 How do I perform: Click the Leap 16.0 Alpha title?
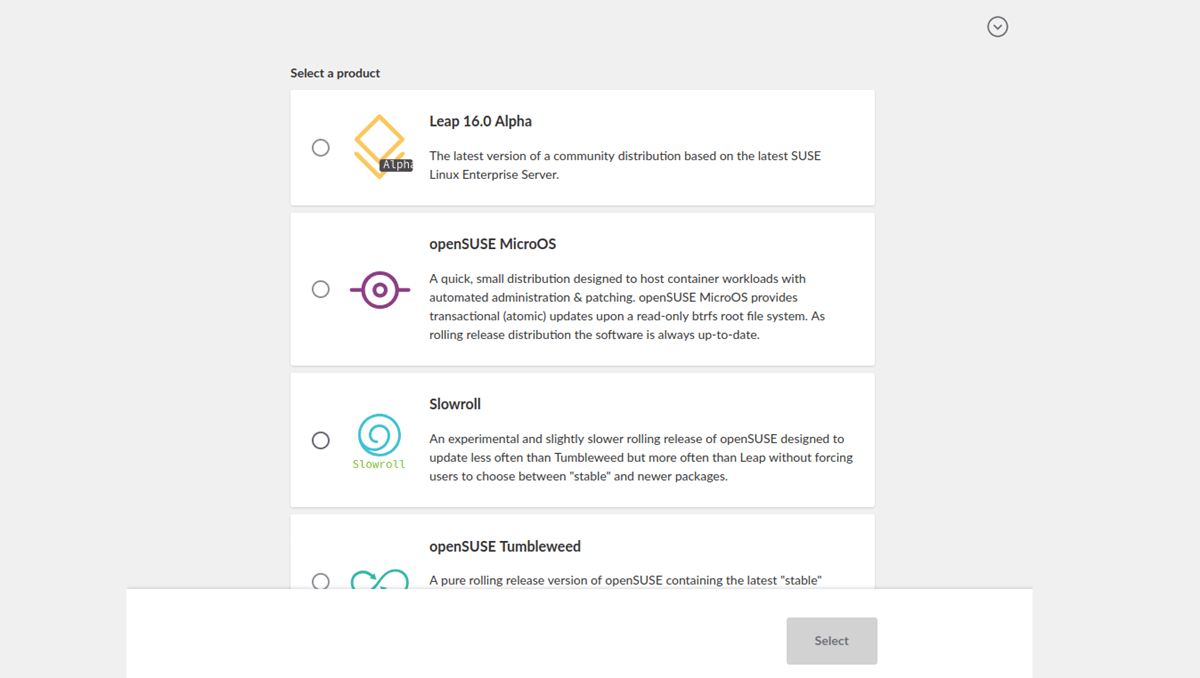481,121
